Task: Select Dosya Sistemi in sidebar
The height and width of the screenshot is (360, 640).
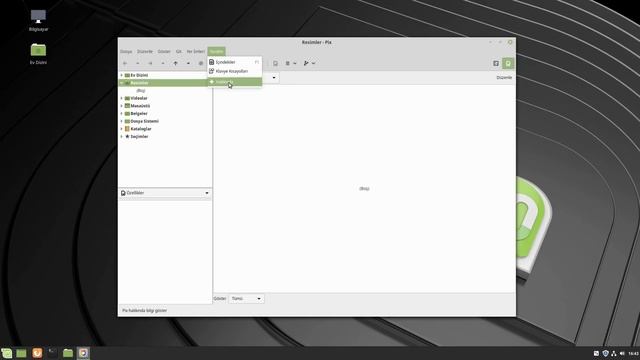Action: point(144,121)
